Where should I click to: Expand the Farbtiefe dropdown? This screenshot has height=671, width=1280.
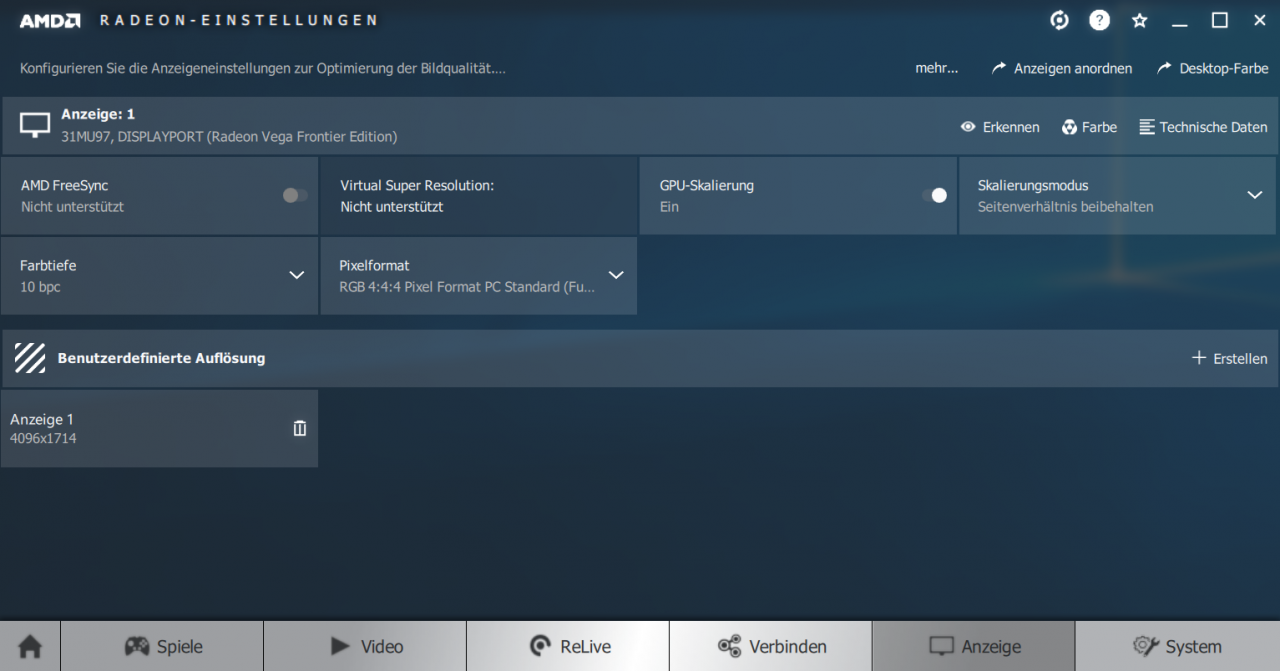click(296, 275)
